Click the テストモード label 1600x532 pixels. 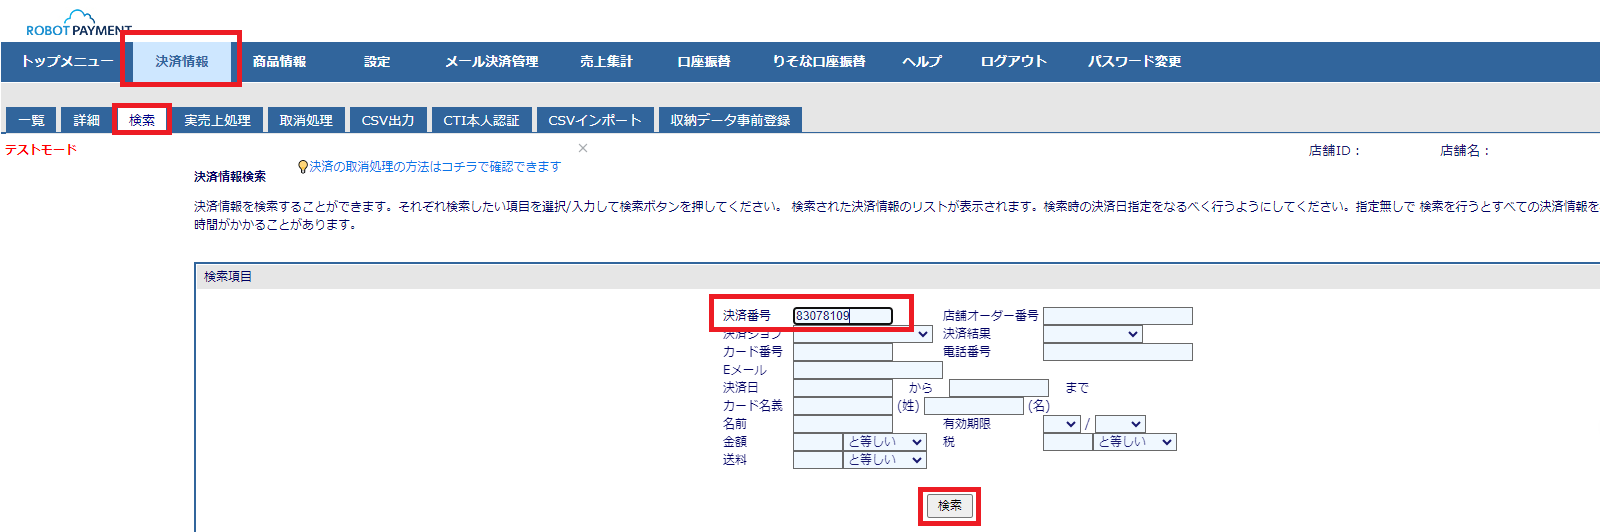coord(41,150)
